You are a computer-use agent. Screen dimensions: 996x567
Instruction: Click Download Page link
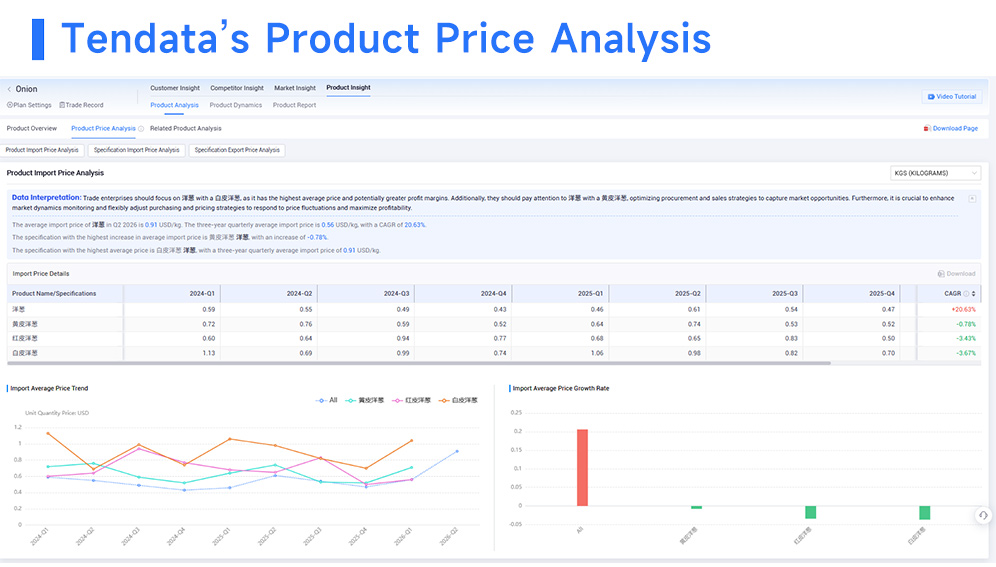point(951,129)
